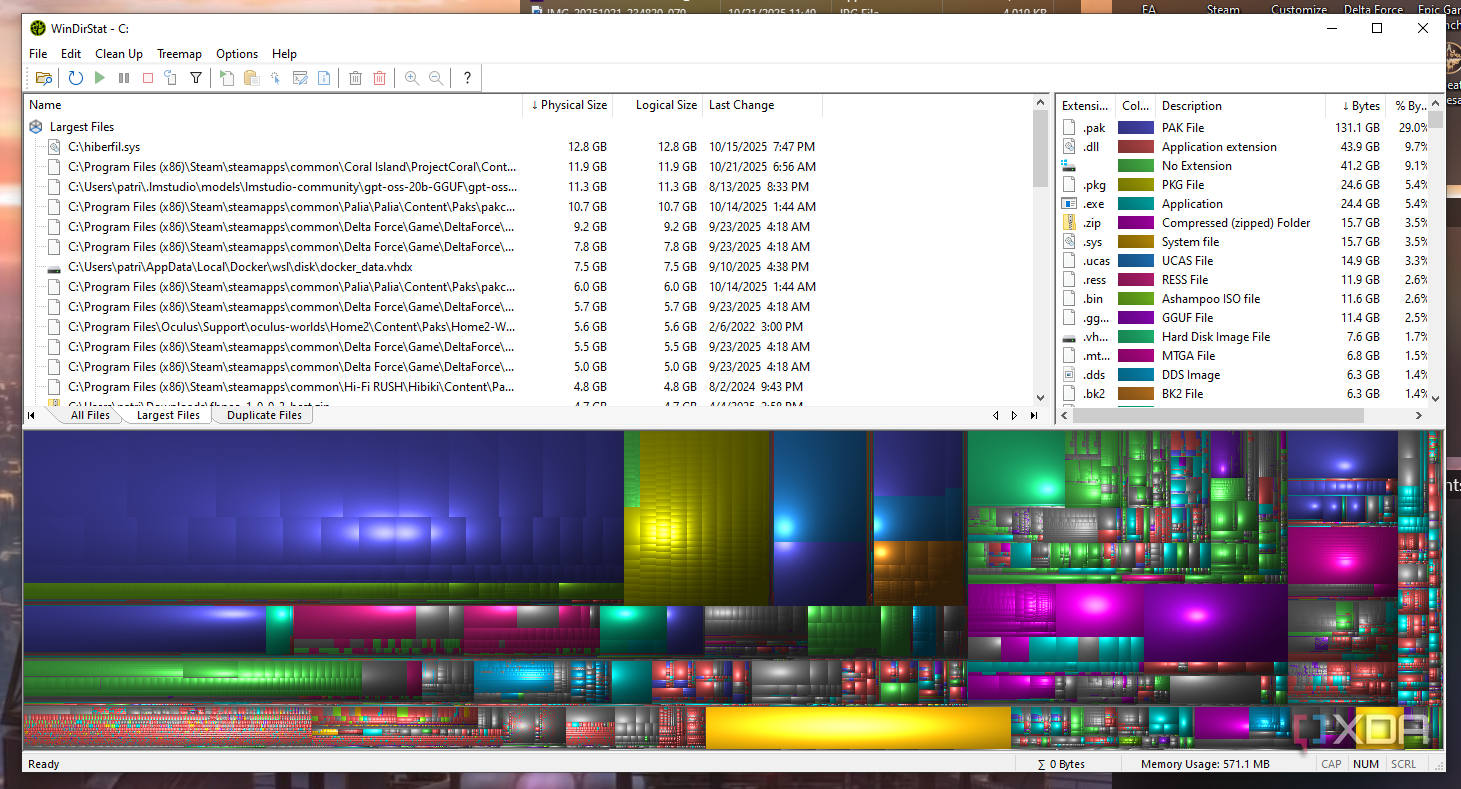Click the red stop scan icon
The width and height of the screenshot is (1461, 789).
click(148, 78)
